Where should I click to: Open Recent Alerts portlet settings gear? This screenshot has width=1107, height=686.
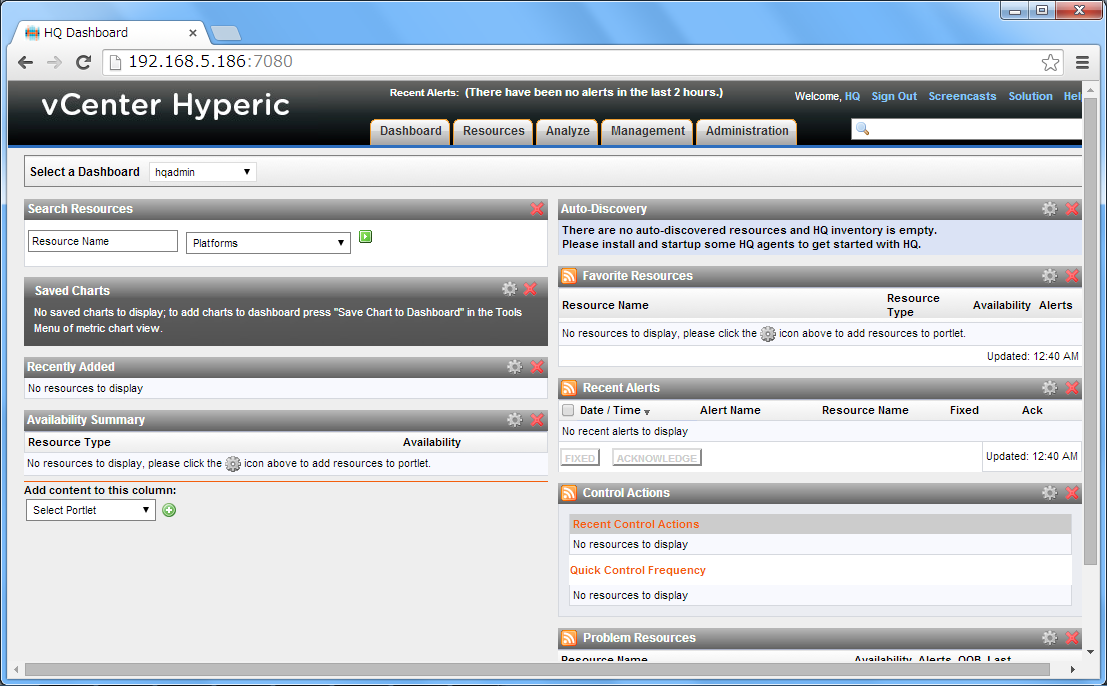(x=1050, y=387)
